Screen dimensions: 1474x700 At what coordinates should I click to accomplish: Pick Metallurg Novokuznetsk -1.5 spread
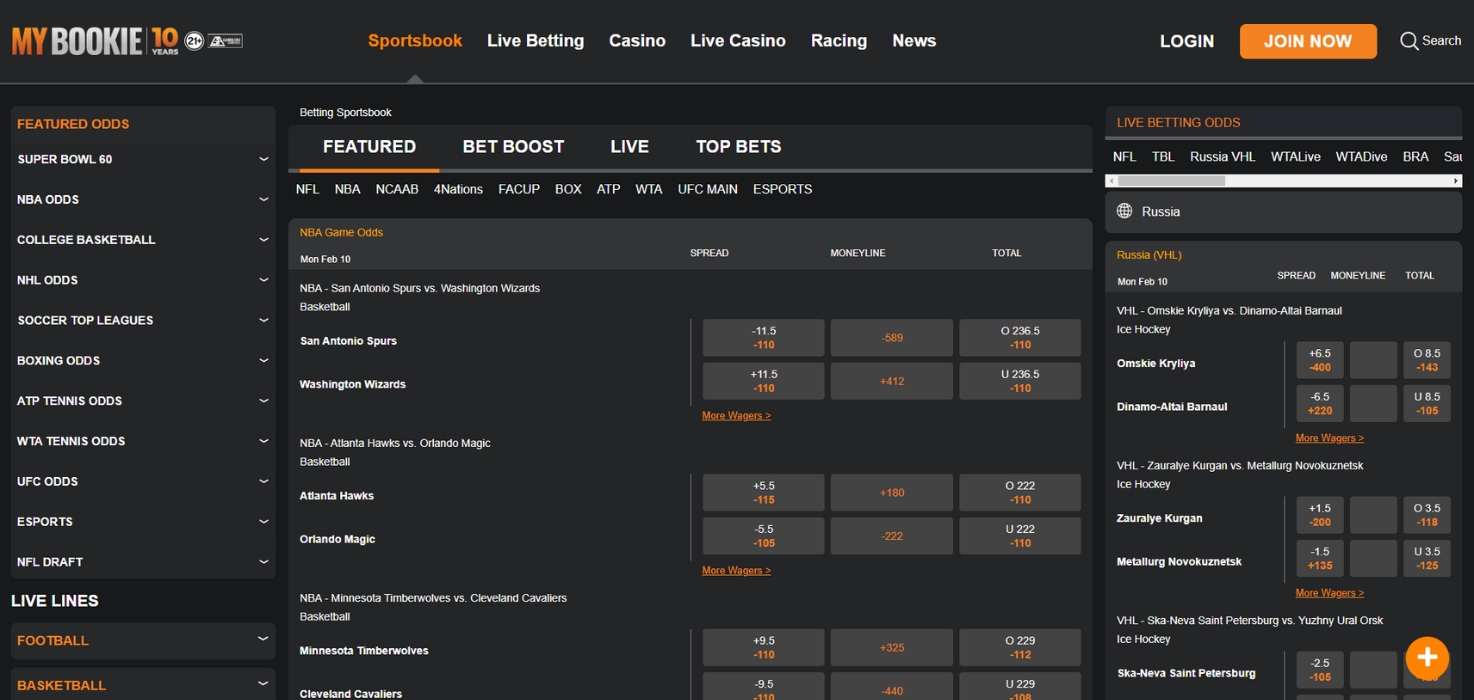pos(1320,558)
